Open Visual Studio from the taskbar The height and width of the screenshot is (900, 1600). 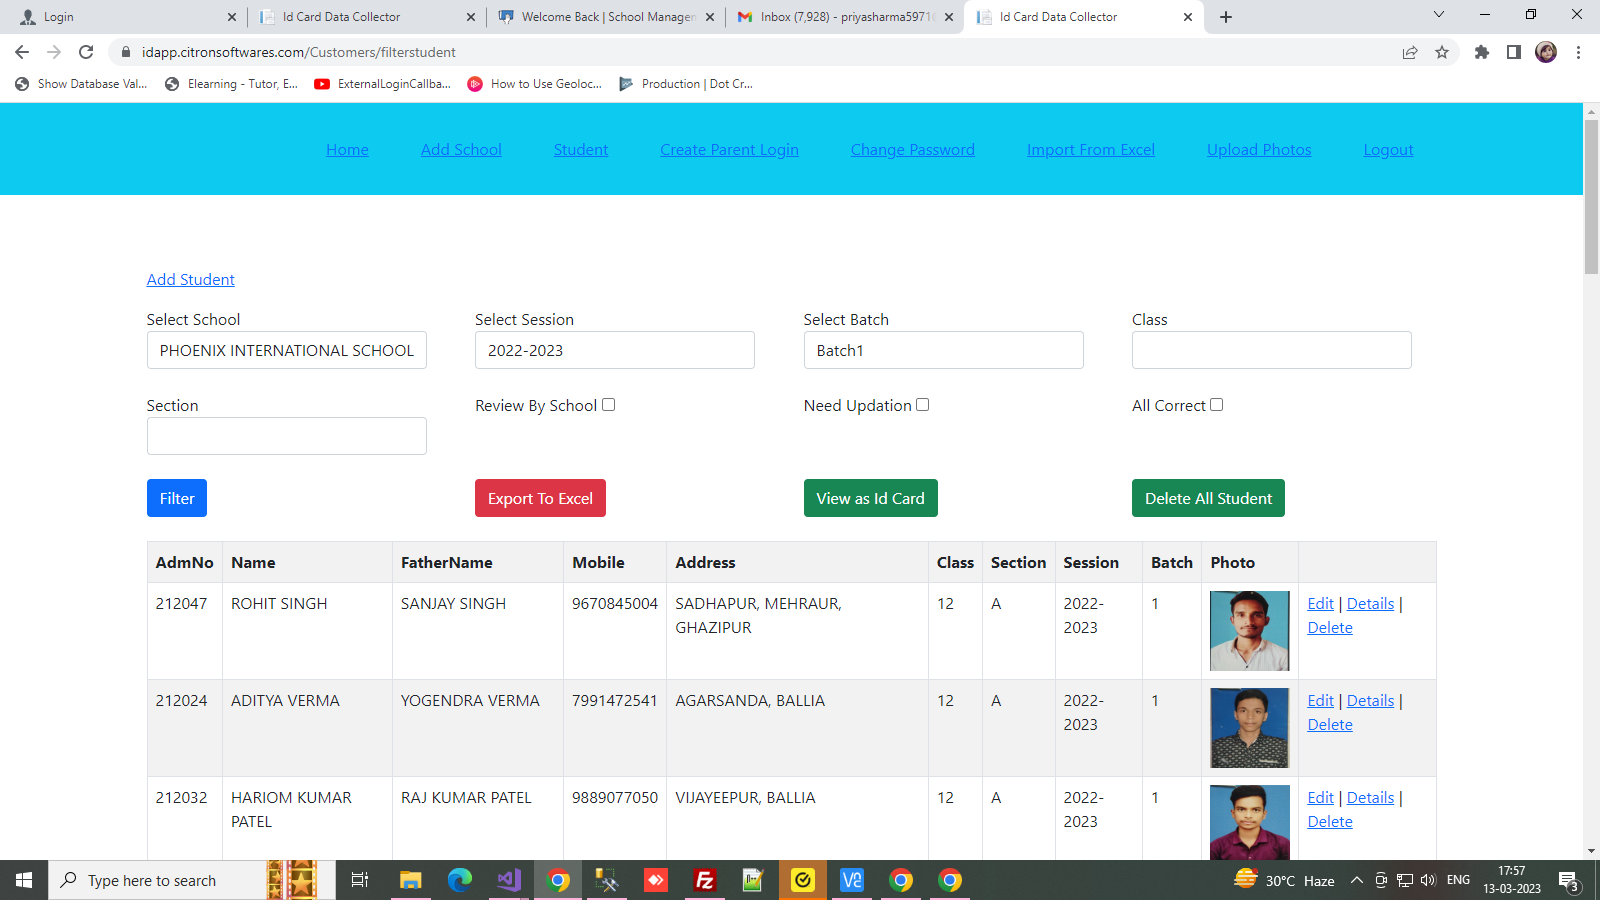click(509, 880)
